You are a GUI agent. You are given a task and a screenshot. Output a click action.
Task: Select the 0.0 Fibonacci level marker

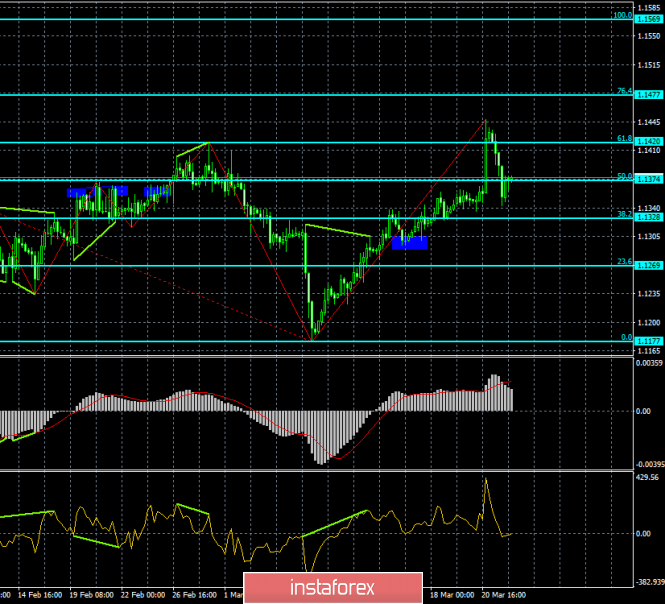point(626,337)
